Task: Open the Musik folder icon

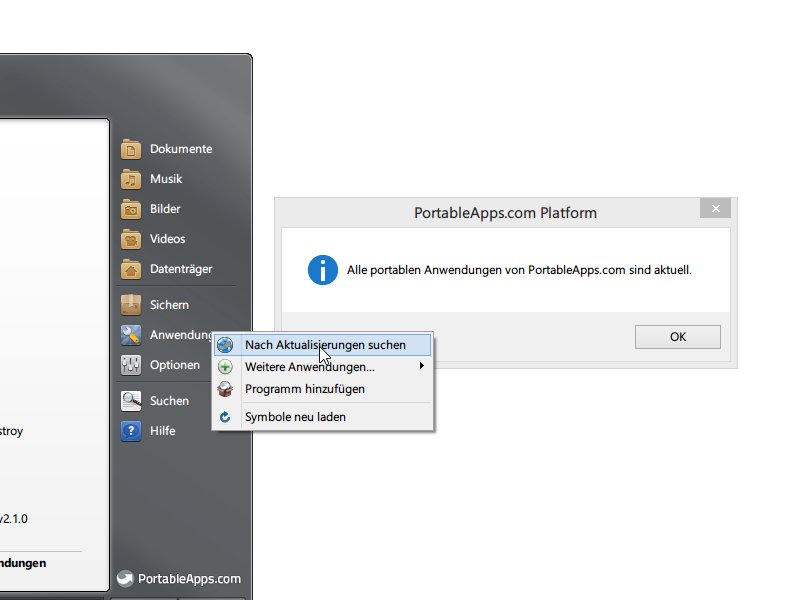Action: pyautogui.click(x=131, y=179)
